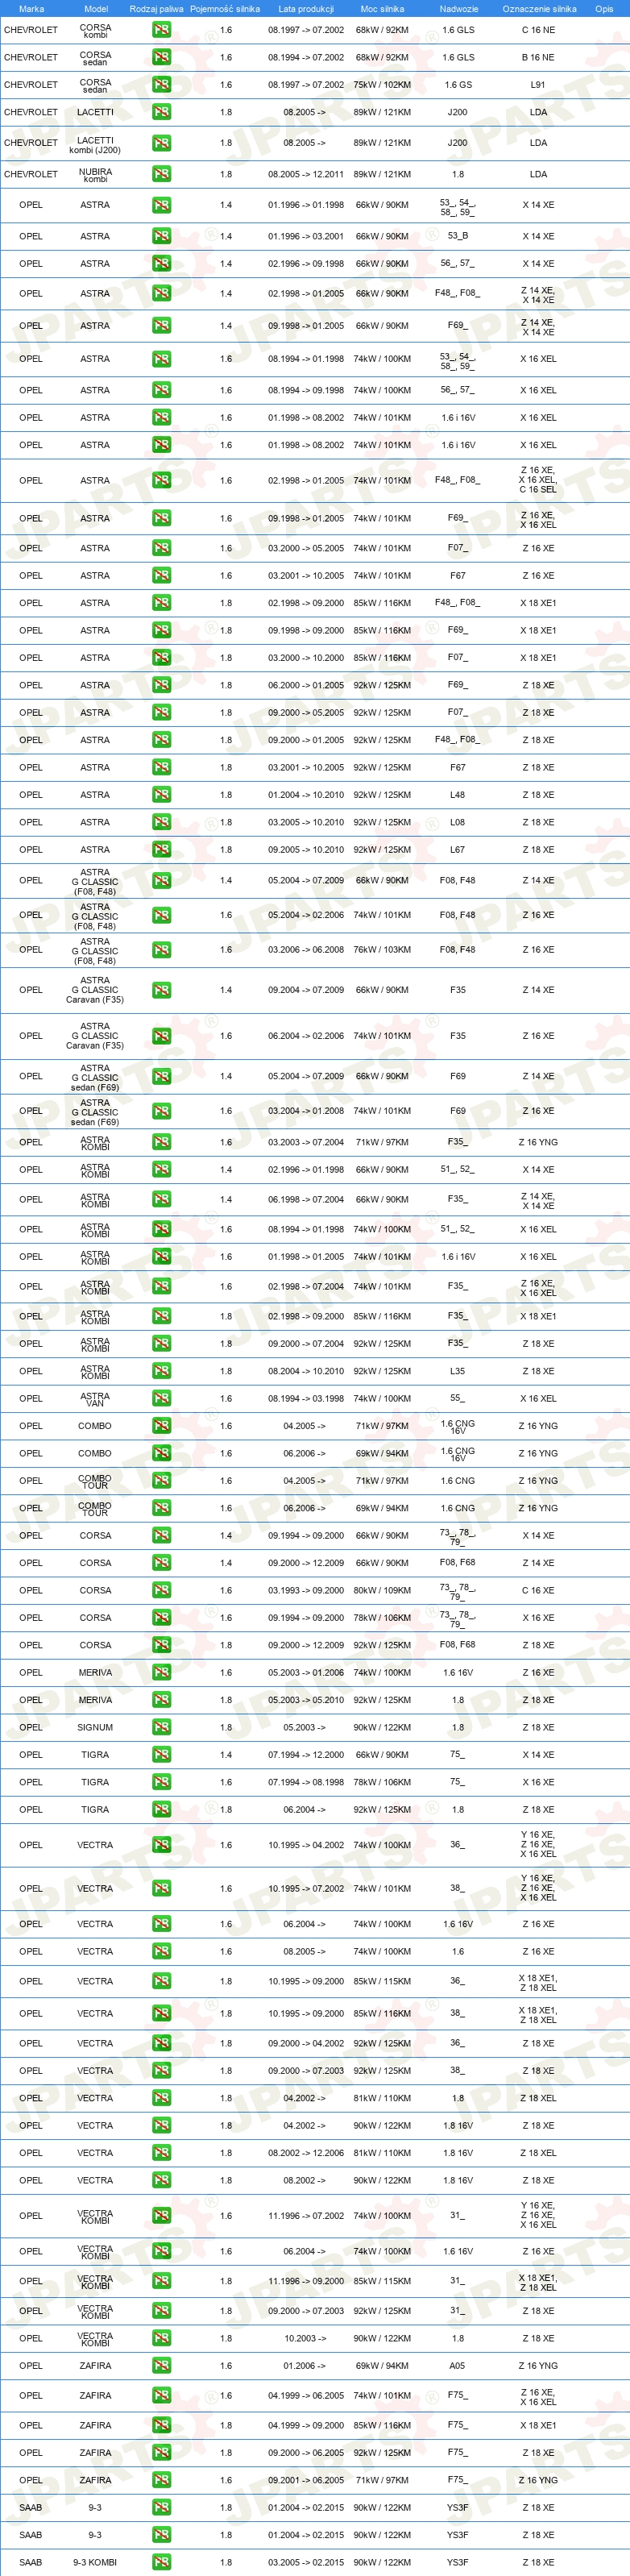Select power cell 75kW / 102KM

point(382,85)
